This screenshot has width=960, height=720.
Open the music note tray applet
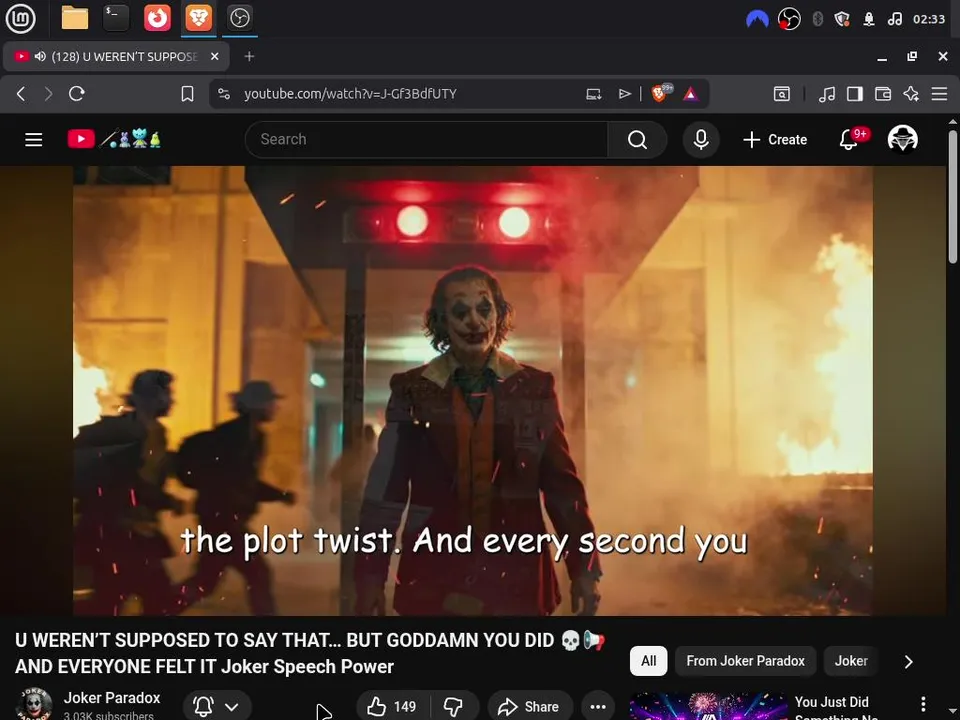tap(894, 20)
